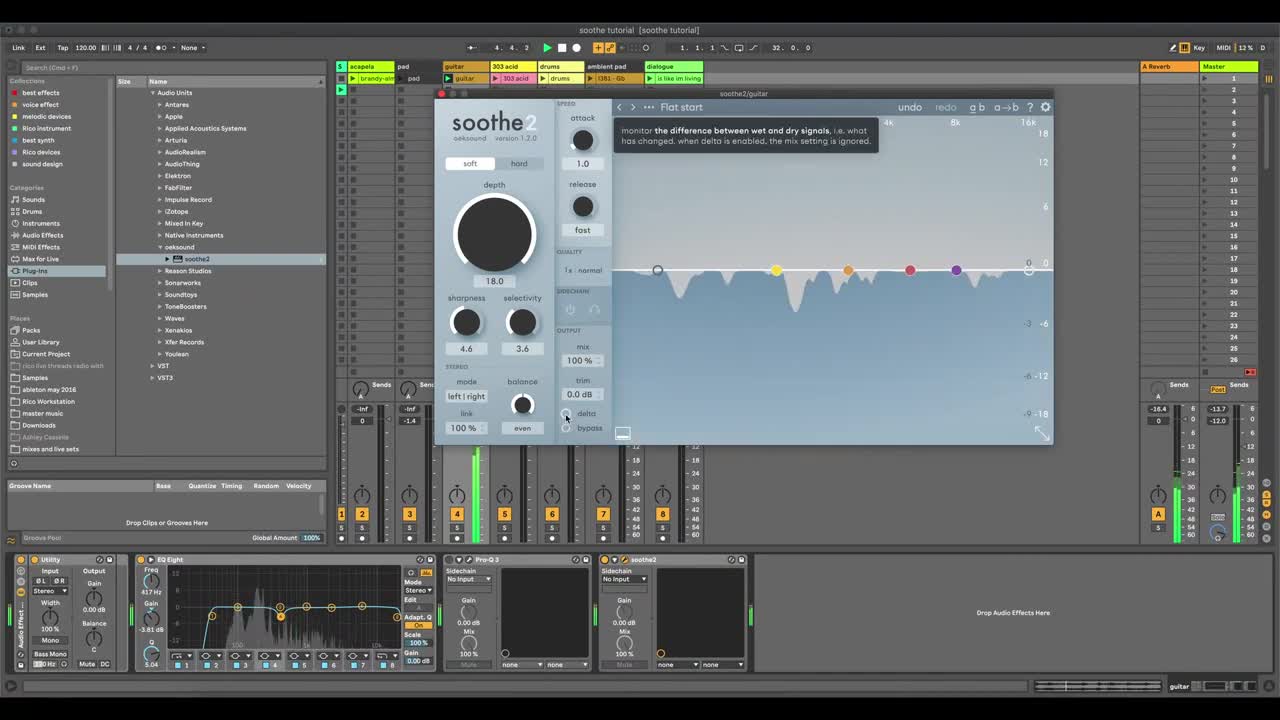Toggle the soothe2 device activator in device chain
The height and width of the screenshot is (720, 1280).
604,560
